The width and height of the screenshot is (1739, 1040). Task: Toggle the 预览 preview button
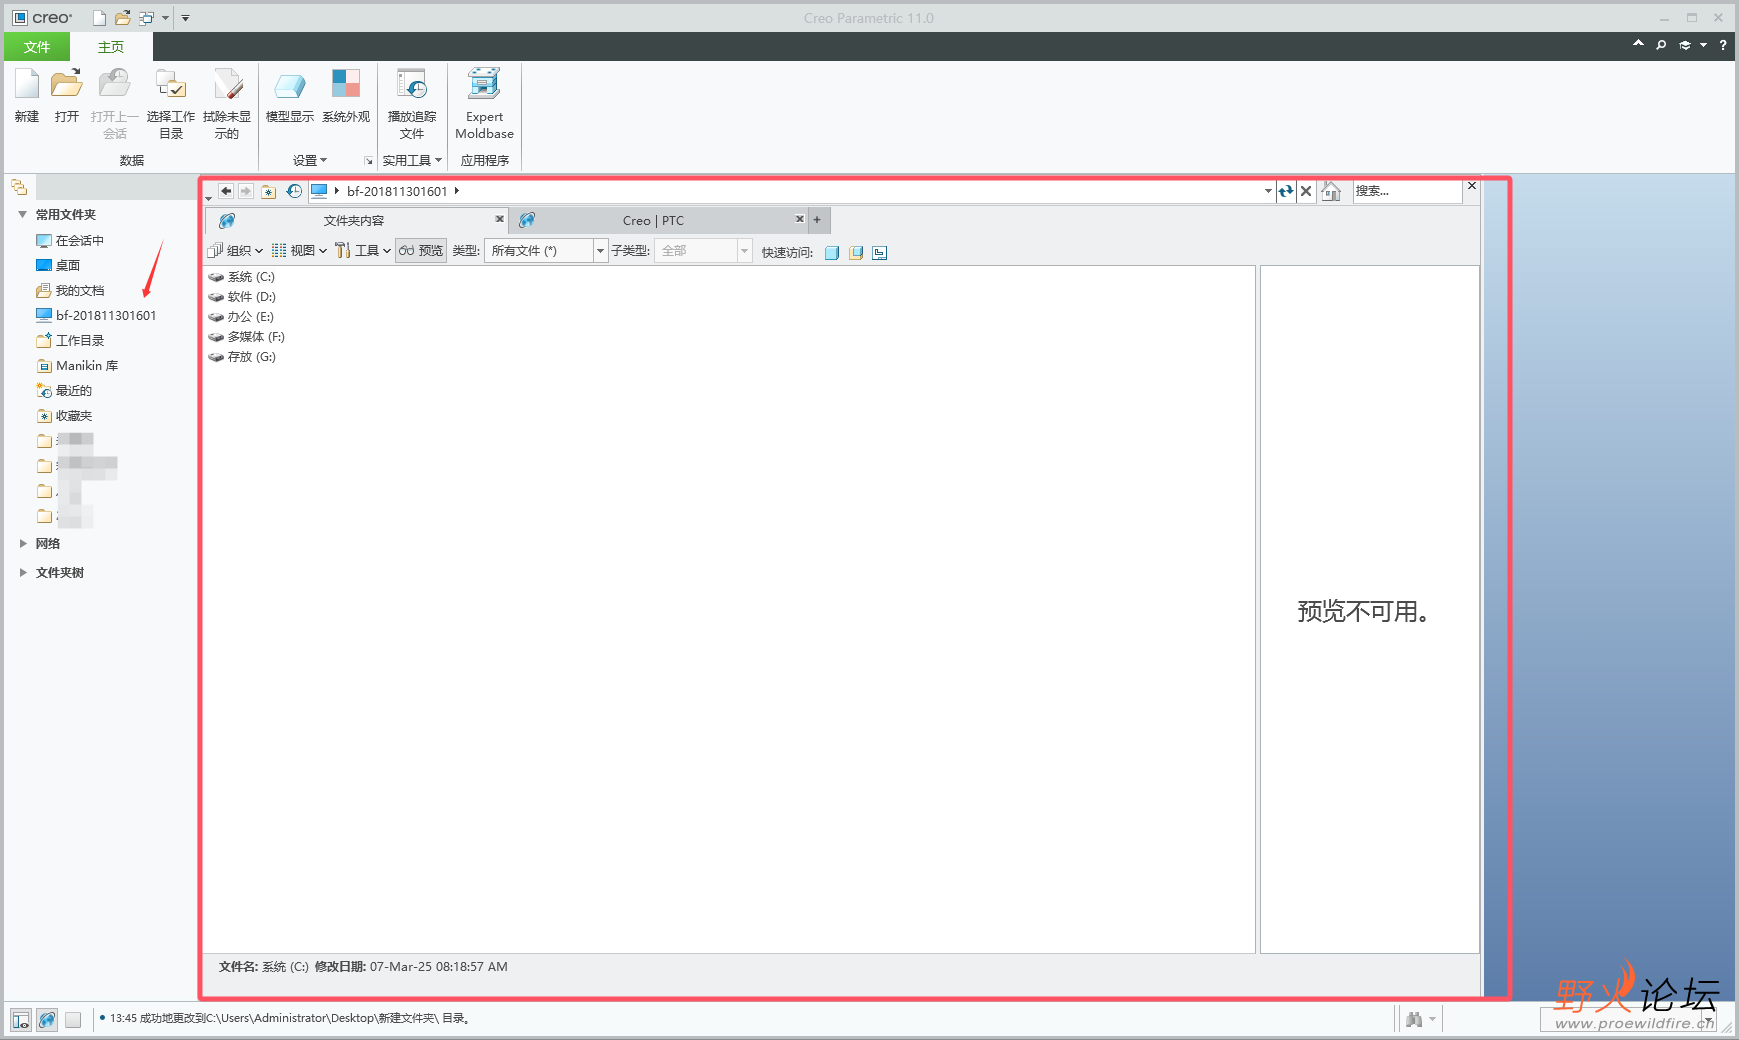pos(421,251)
